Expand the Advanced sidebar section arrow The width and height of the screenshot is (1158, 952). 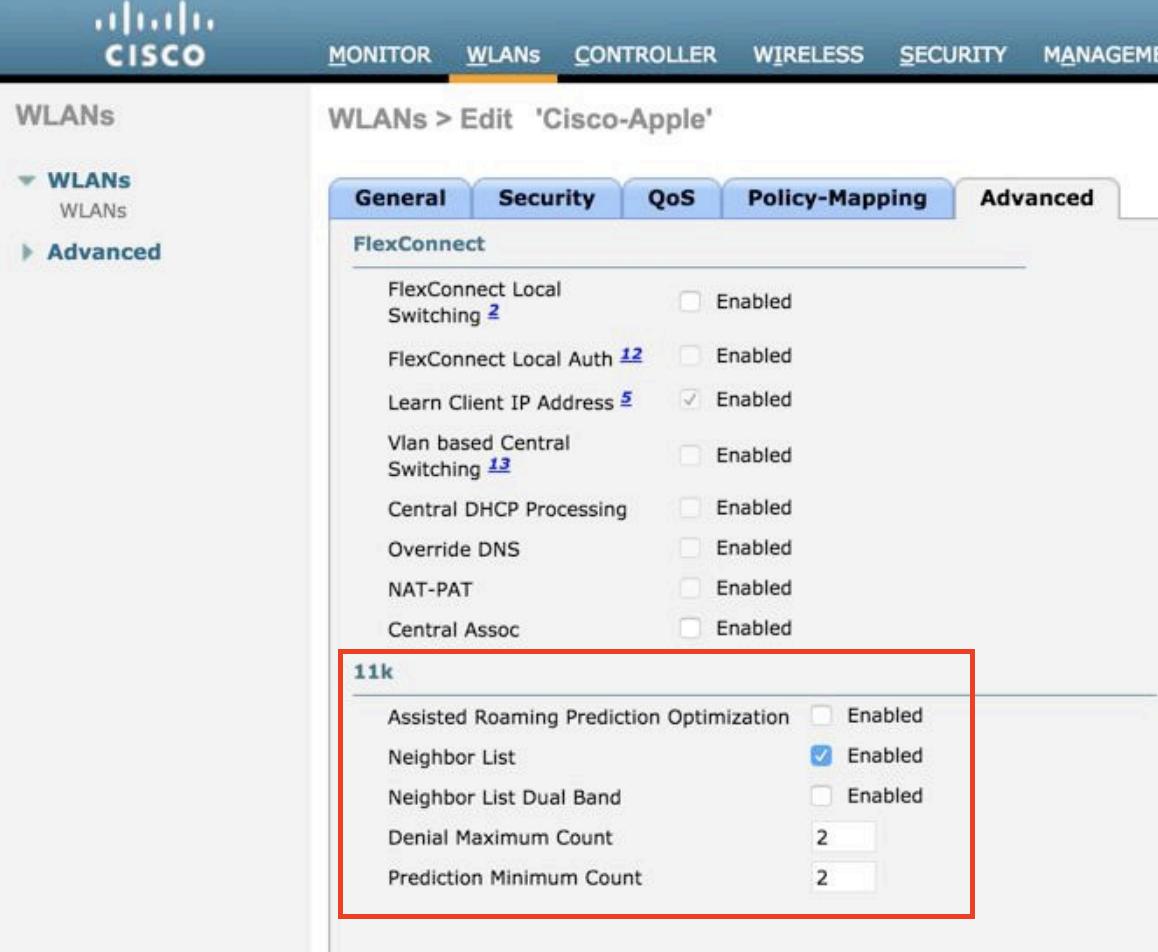[x=27, y=252]
